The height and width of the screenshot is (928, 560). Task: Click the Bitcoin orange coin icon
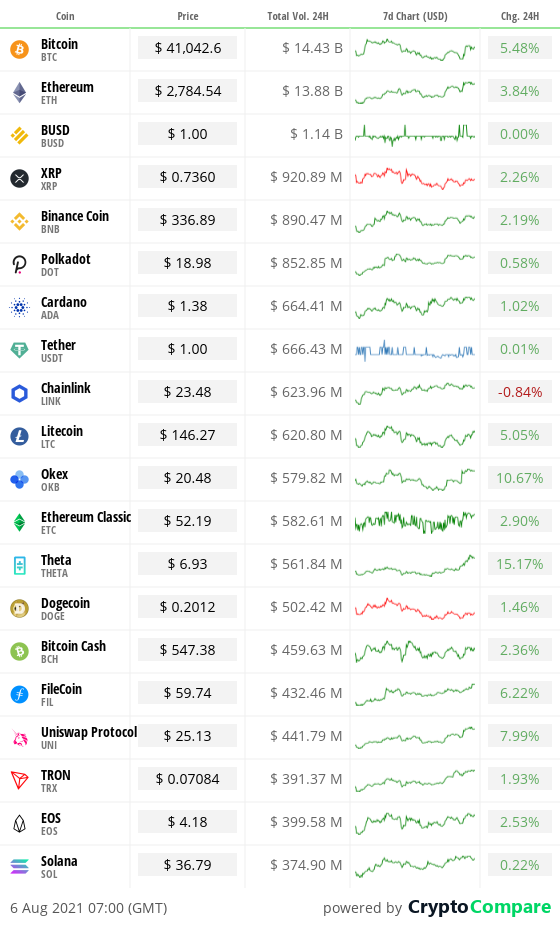click(x=20, y=49)
